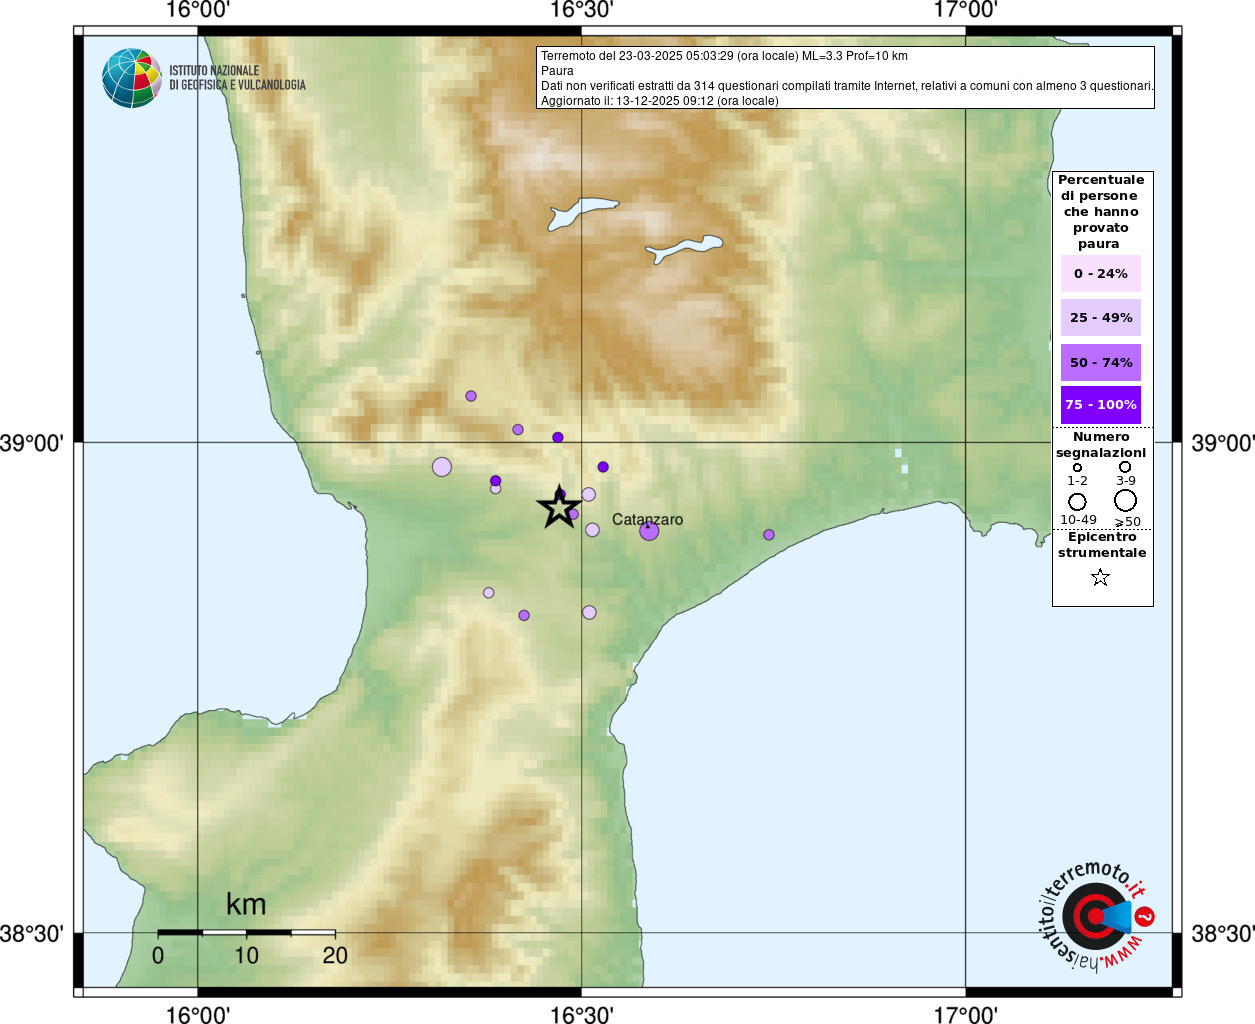
Task: Click the 25 - 49% legend swatch
Action: [1101, 317]
